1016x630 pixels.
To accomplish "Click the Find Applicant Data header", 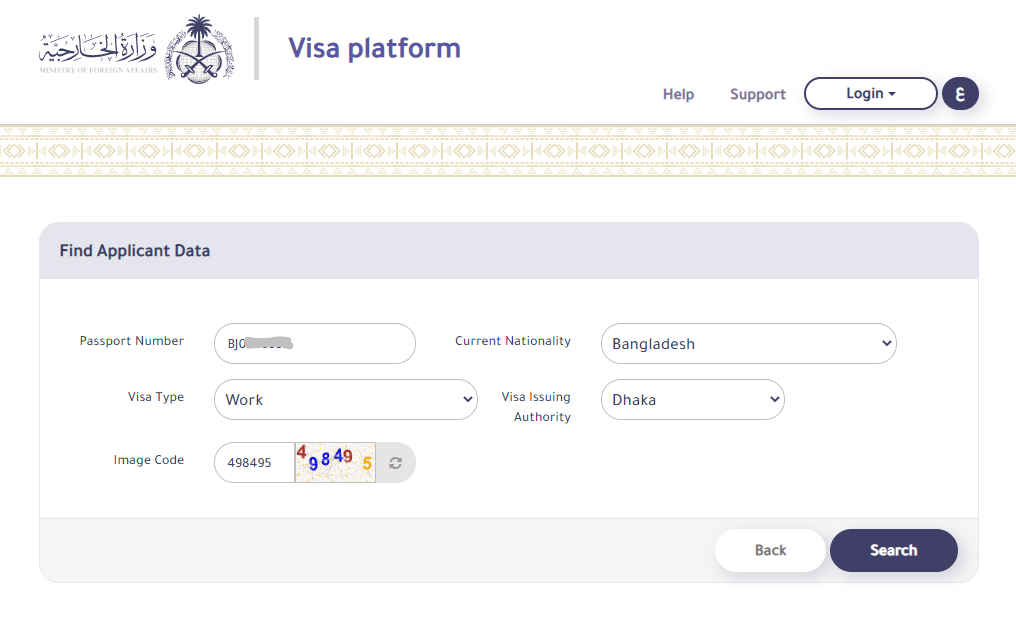I will pos(134,250).
